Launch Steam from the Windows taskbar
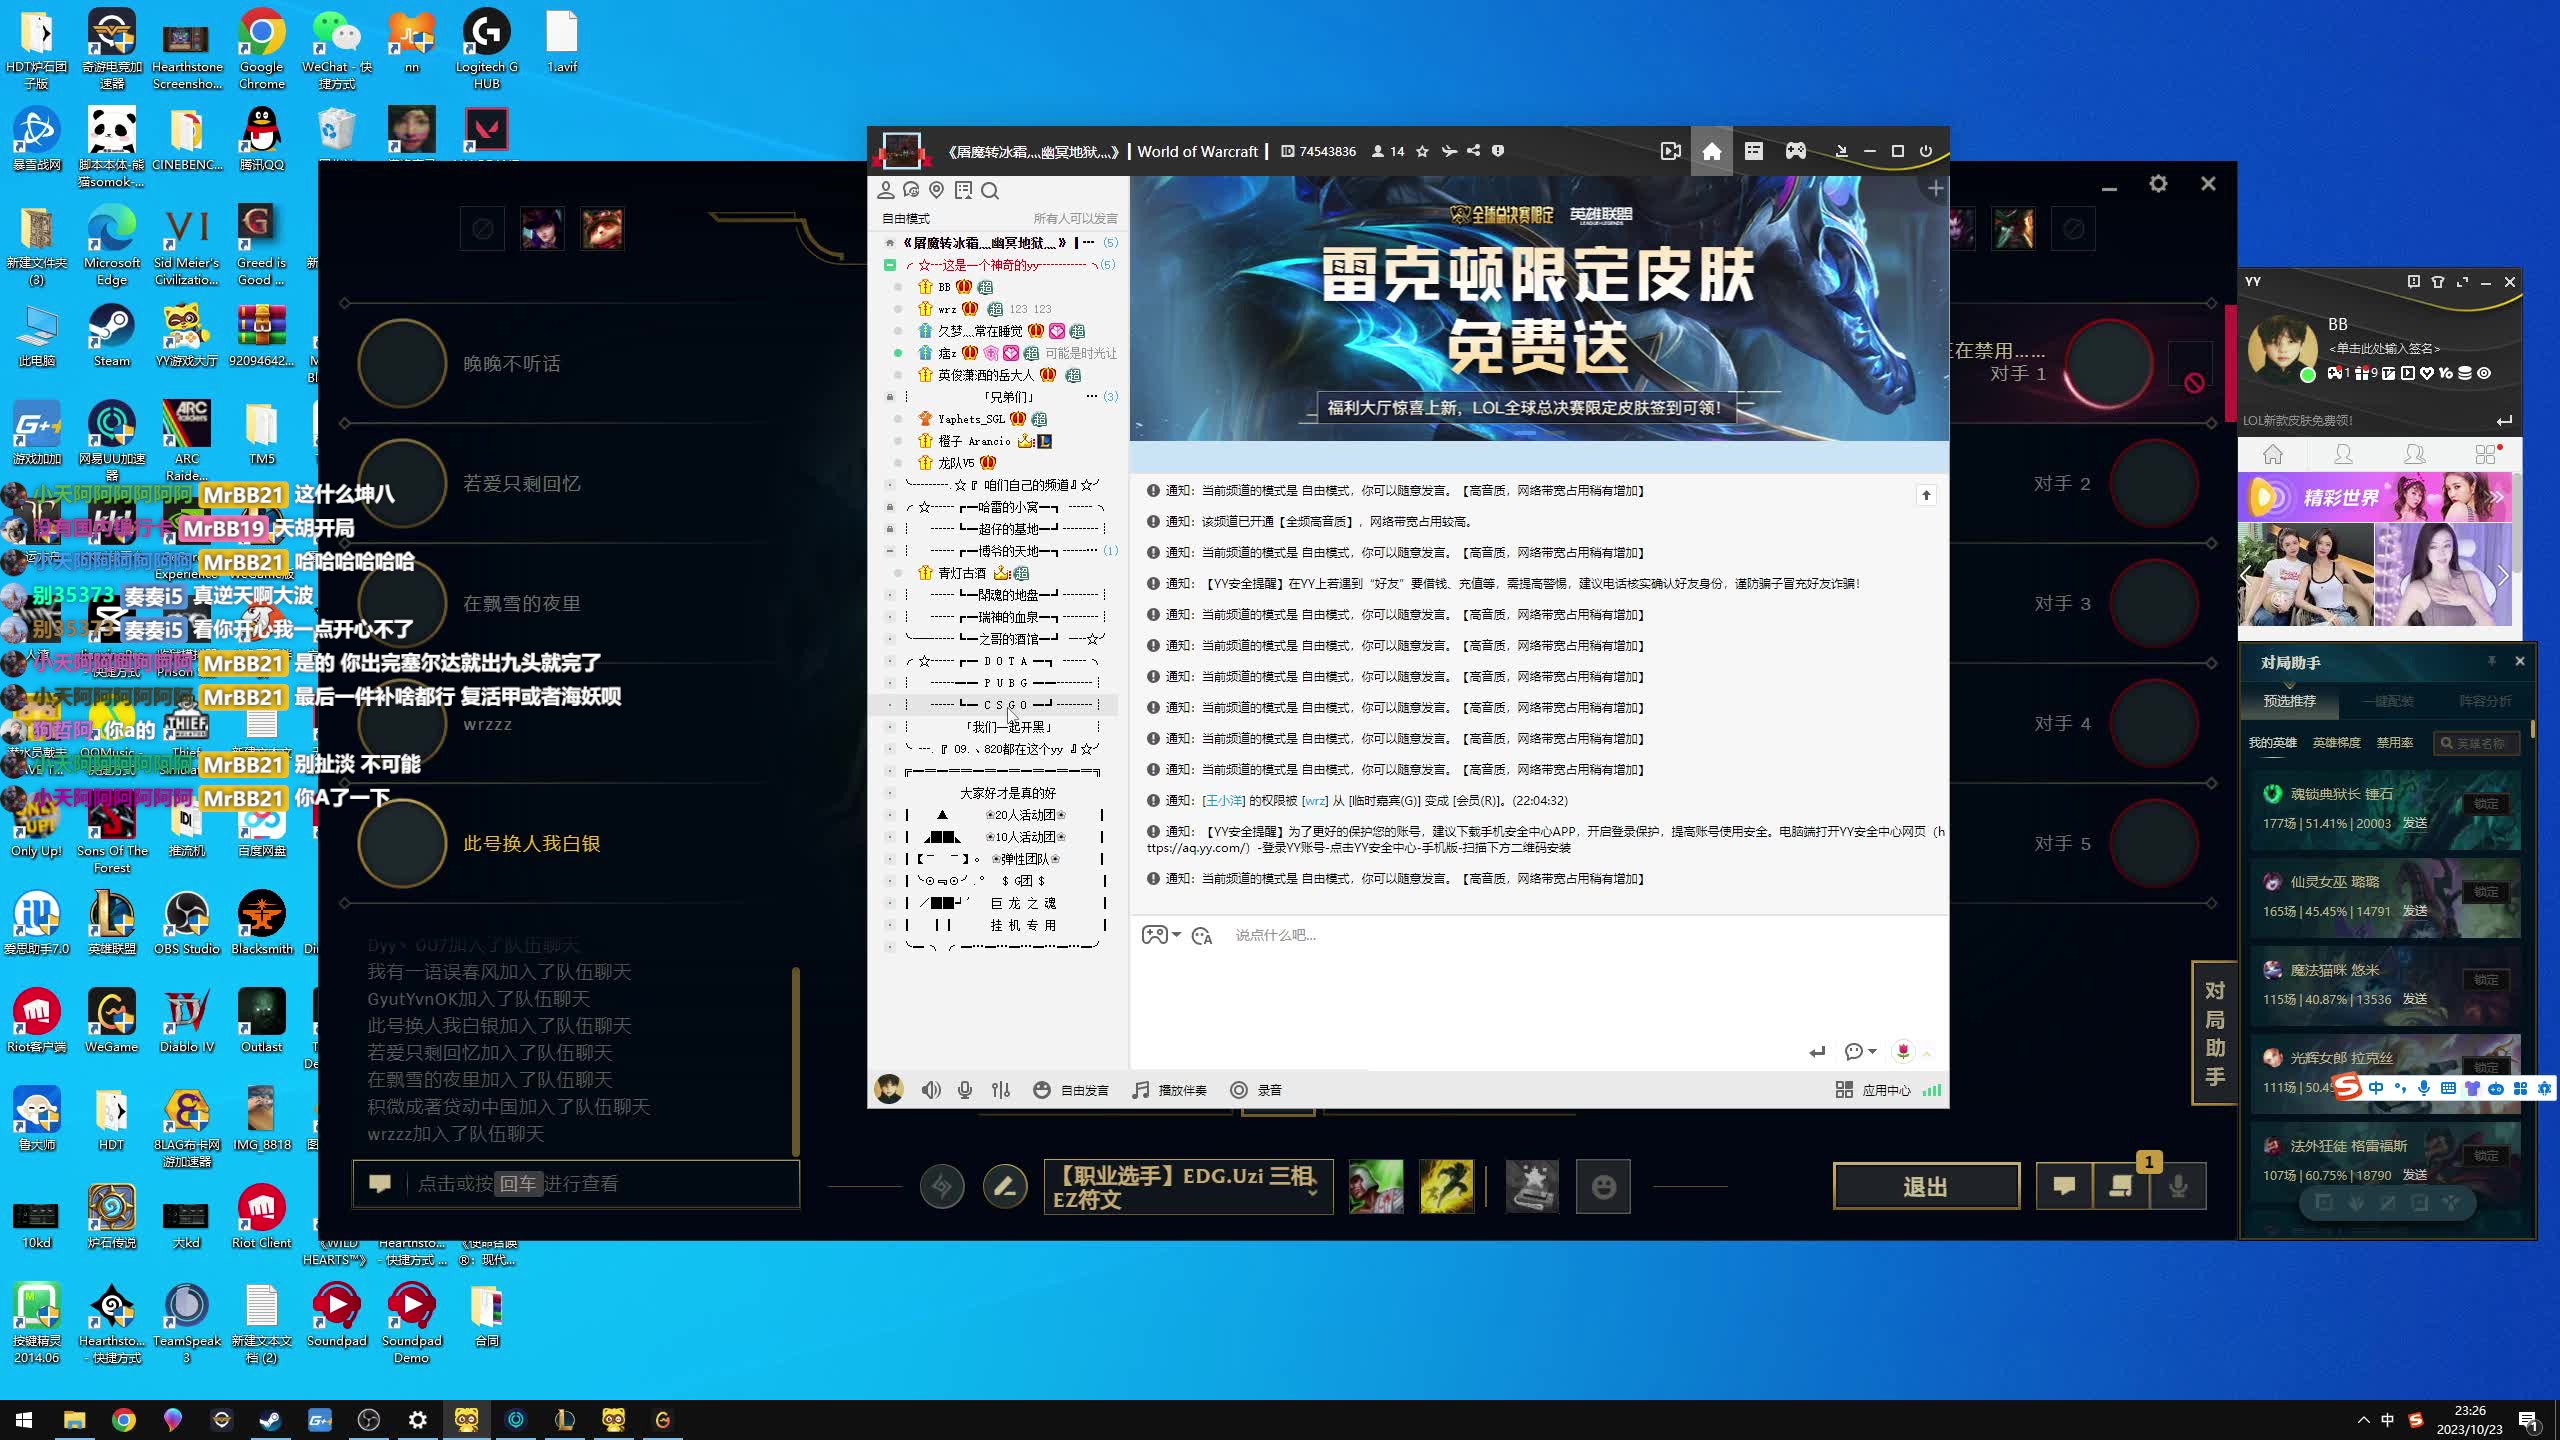 [270, 1420]
